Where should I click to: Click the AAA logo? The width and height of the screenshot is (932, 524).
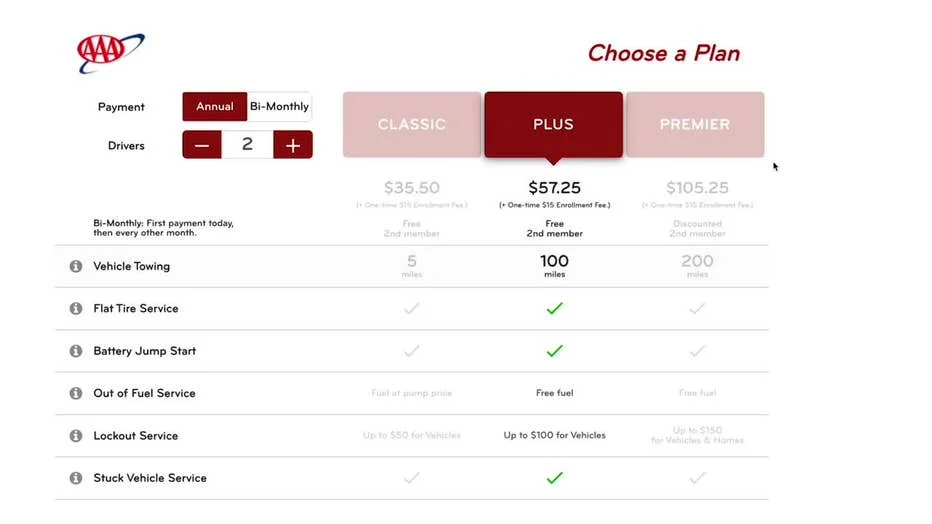click(x=110, y=52)
